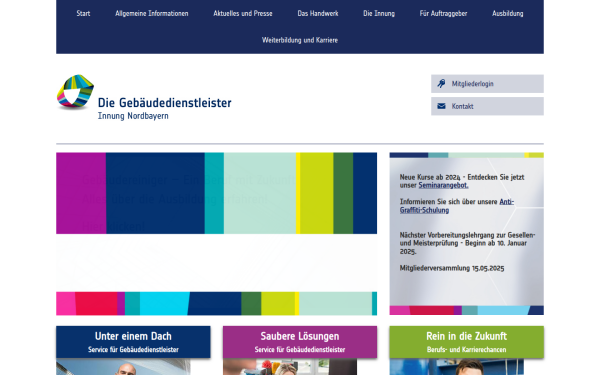
Task: Open the Saubere Lösungen card header
Action: click(300, 342)
